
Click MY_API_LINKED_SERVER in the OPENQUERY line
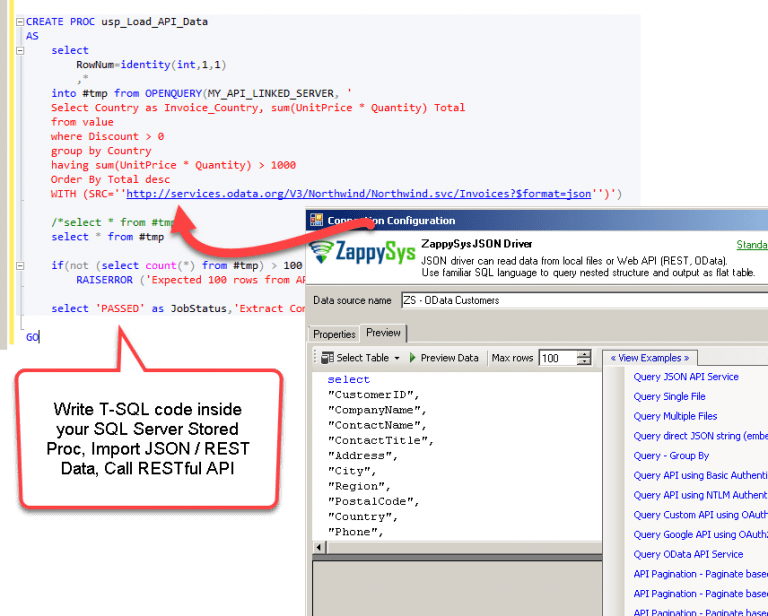[x=271, y=93]
